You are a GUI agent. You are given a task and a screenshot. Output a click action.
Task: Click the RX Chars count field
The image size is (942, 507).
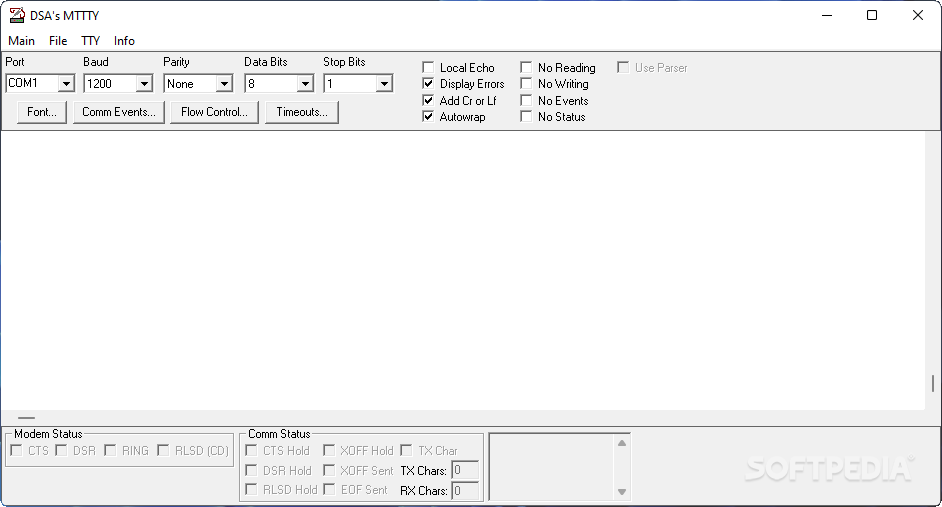(465, 491)
